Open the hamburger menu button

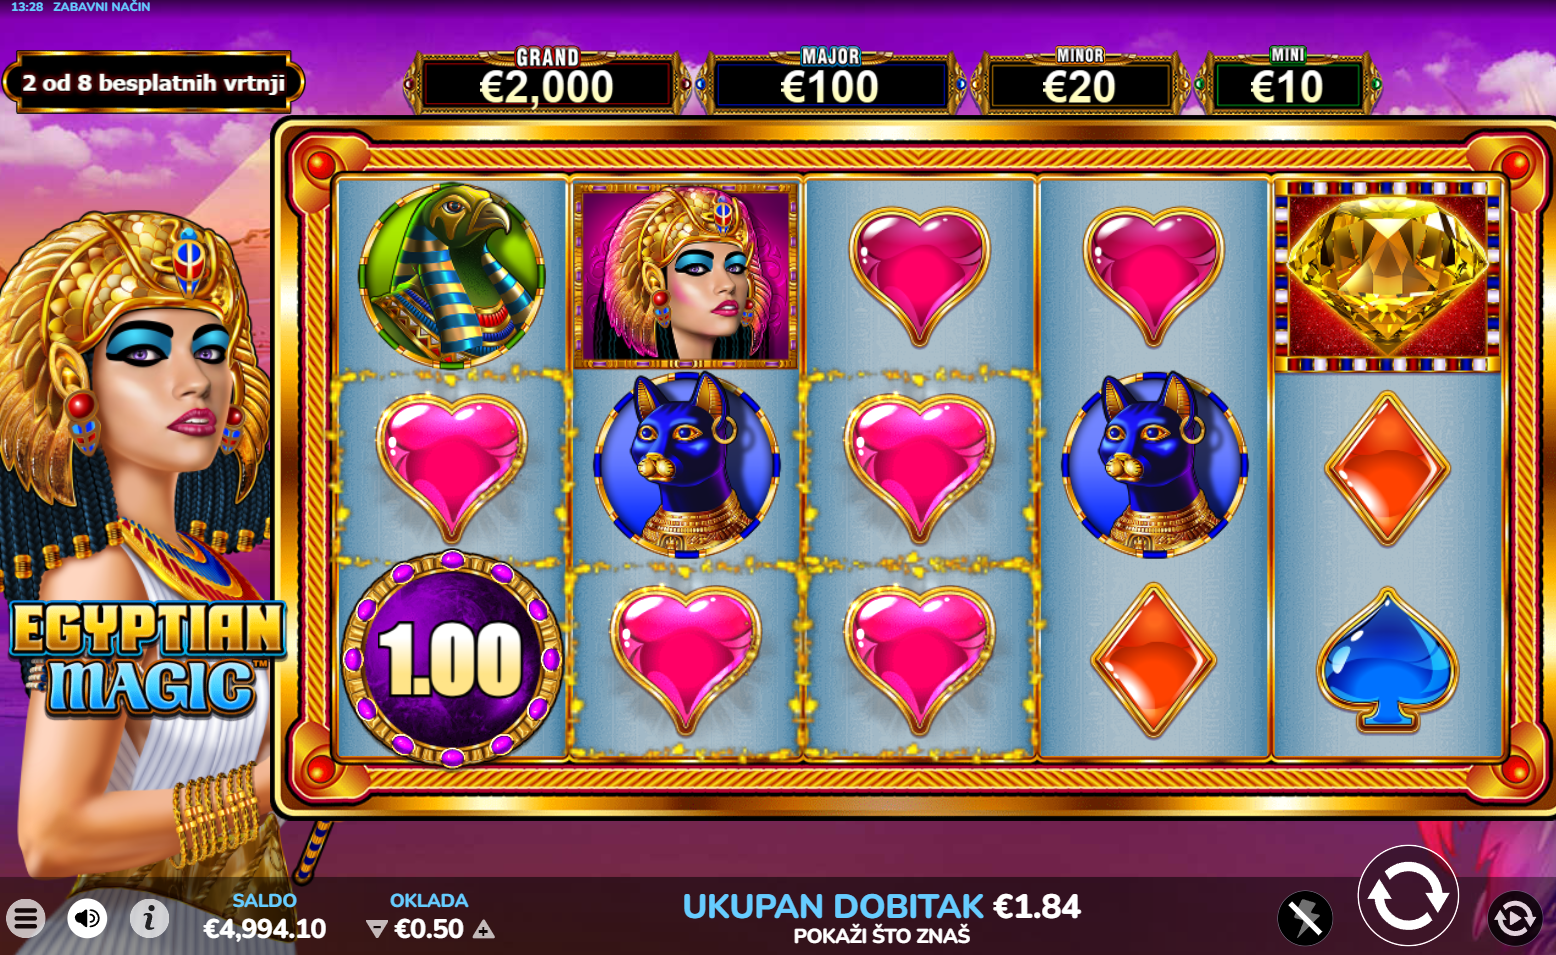pos(26,917)
